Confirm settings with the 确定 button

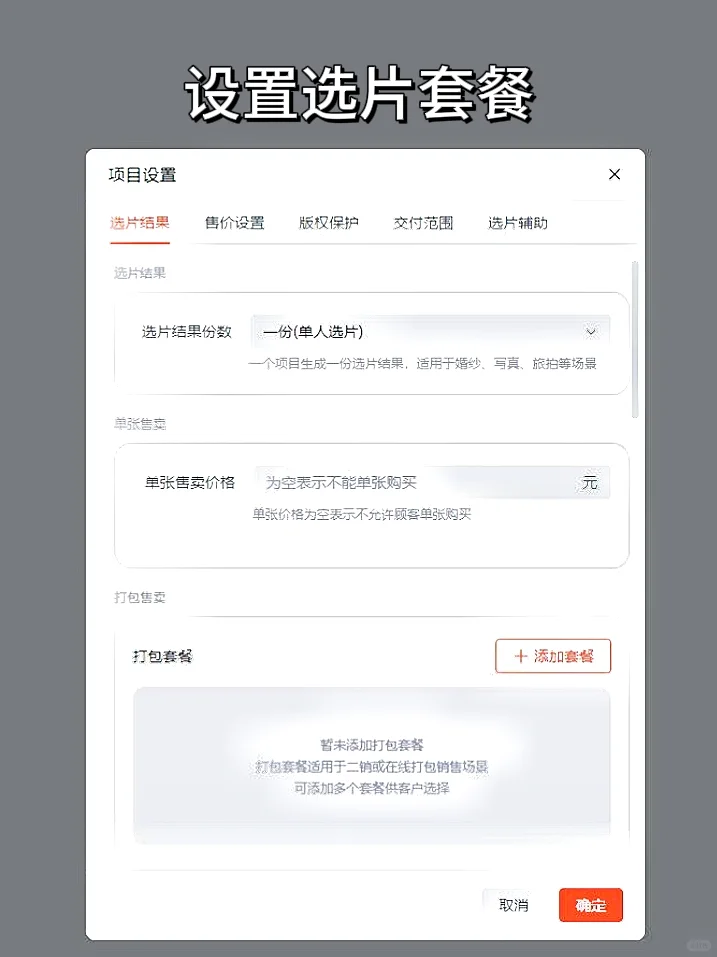point(591,905)
